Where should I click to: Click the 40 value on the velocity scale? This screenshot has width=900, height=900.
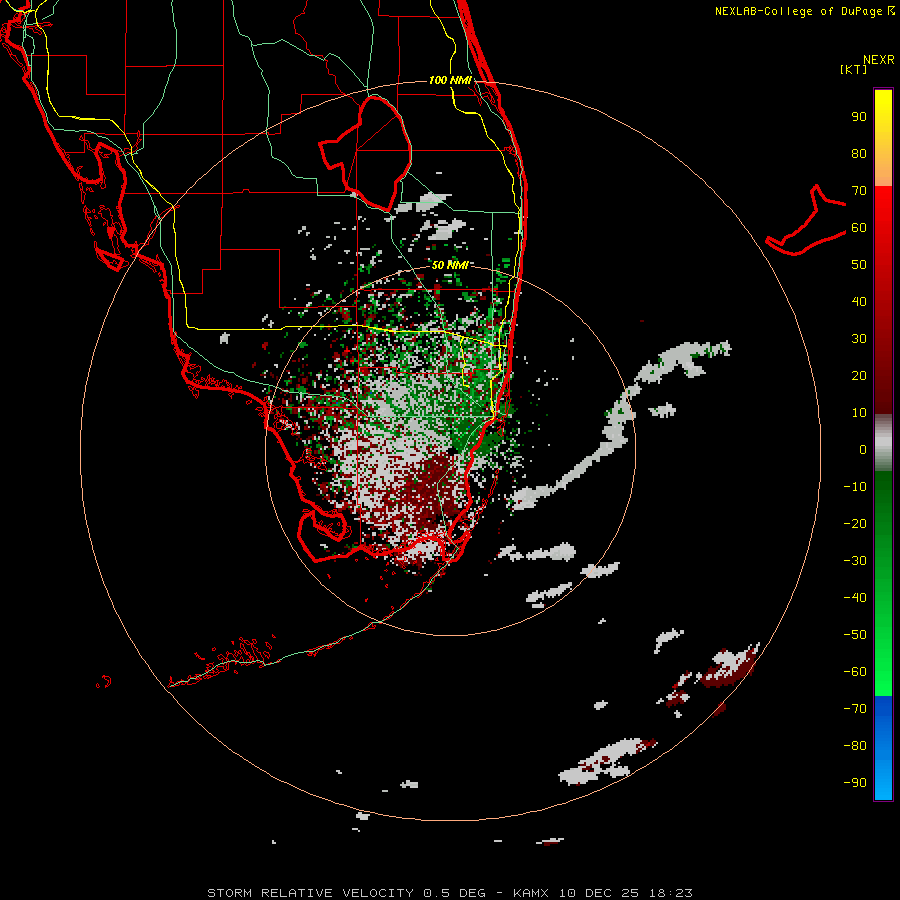(x=859, y=302)
